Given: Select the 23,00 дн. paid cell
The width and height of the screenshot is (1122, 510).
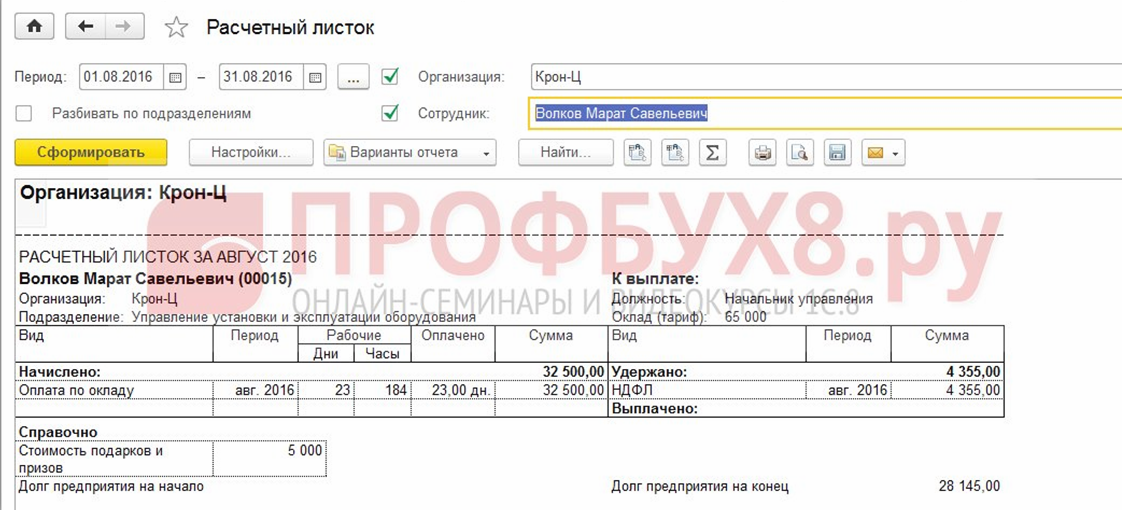Looking at the screenshot, I should pos(453,390).
